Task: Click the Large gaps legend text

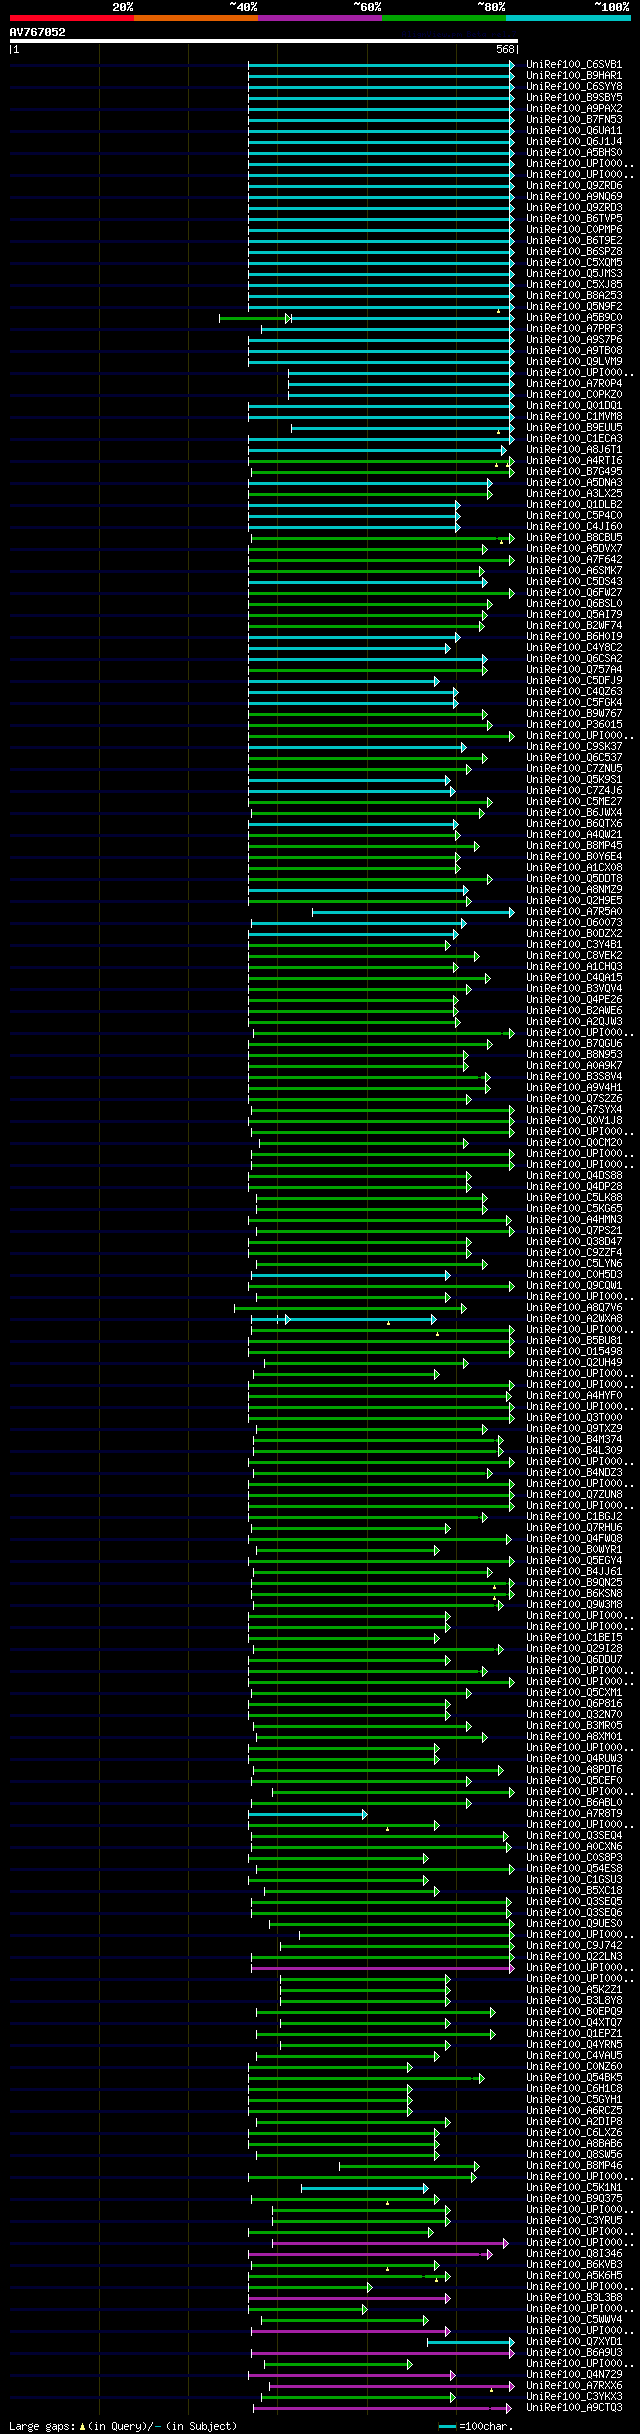Action: (x=123, y=2426)
